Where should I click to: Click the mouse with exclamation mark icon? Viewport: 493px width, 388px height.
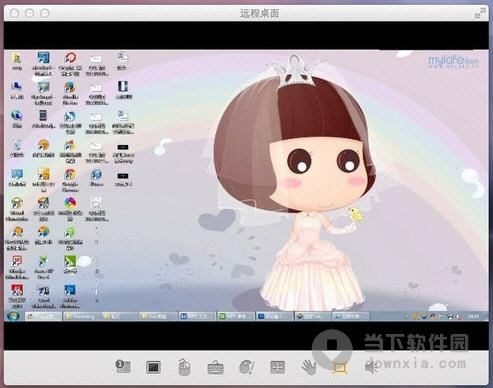[x=247, y=367]
